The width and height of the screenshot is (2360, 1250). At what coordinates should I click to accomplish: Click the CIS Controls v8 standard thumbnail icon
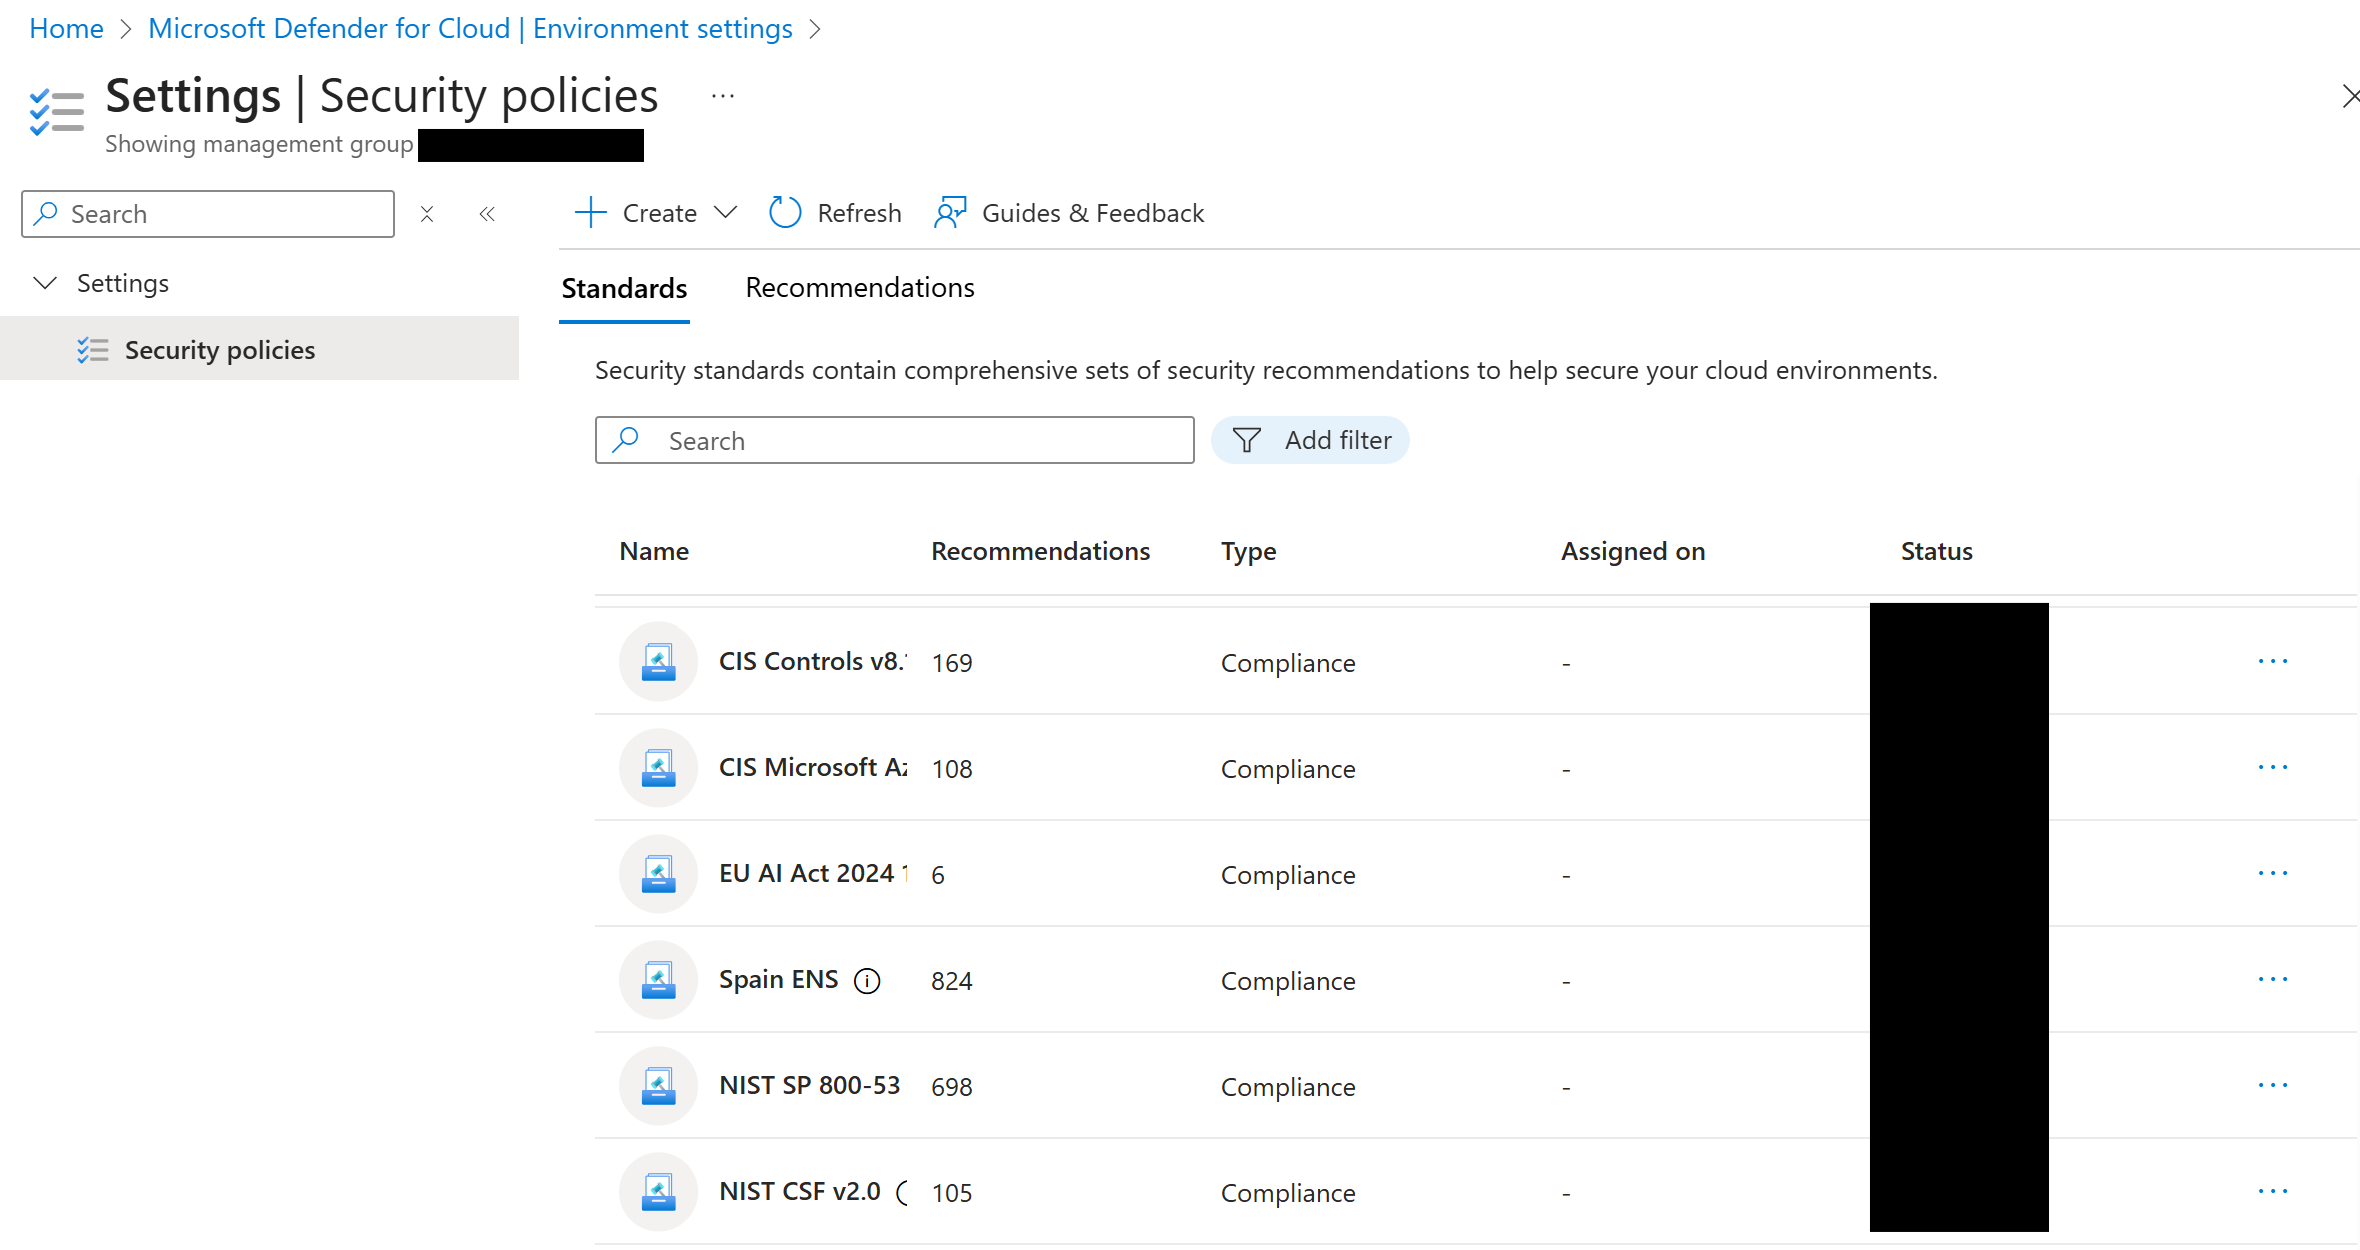(x=658, y=661)
